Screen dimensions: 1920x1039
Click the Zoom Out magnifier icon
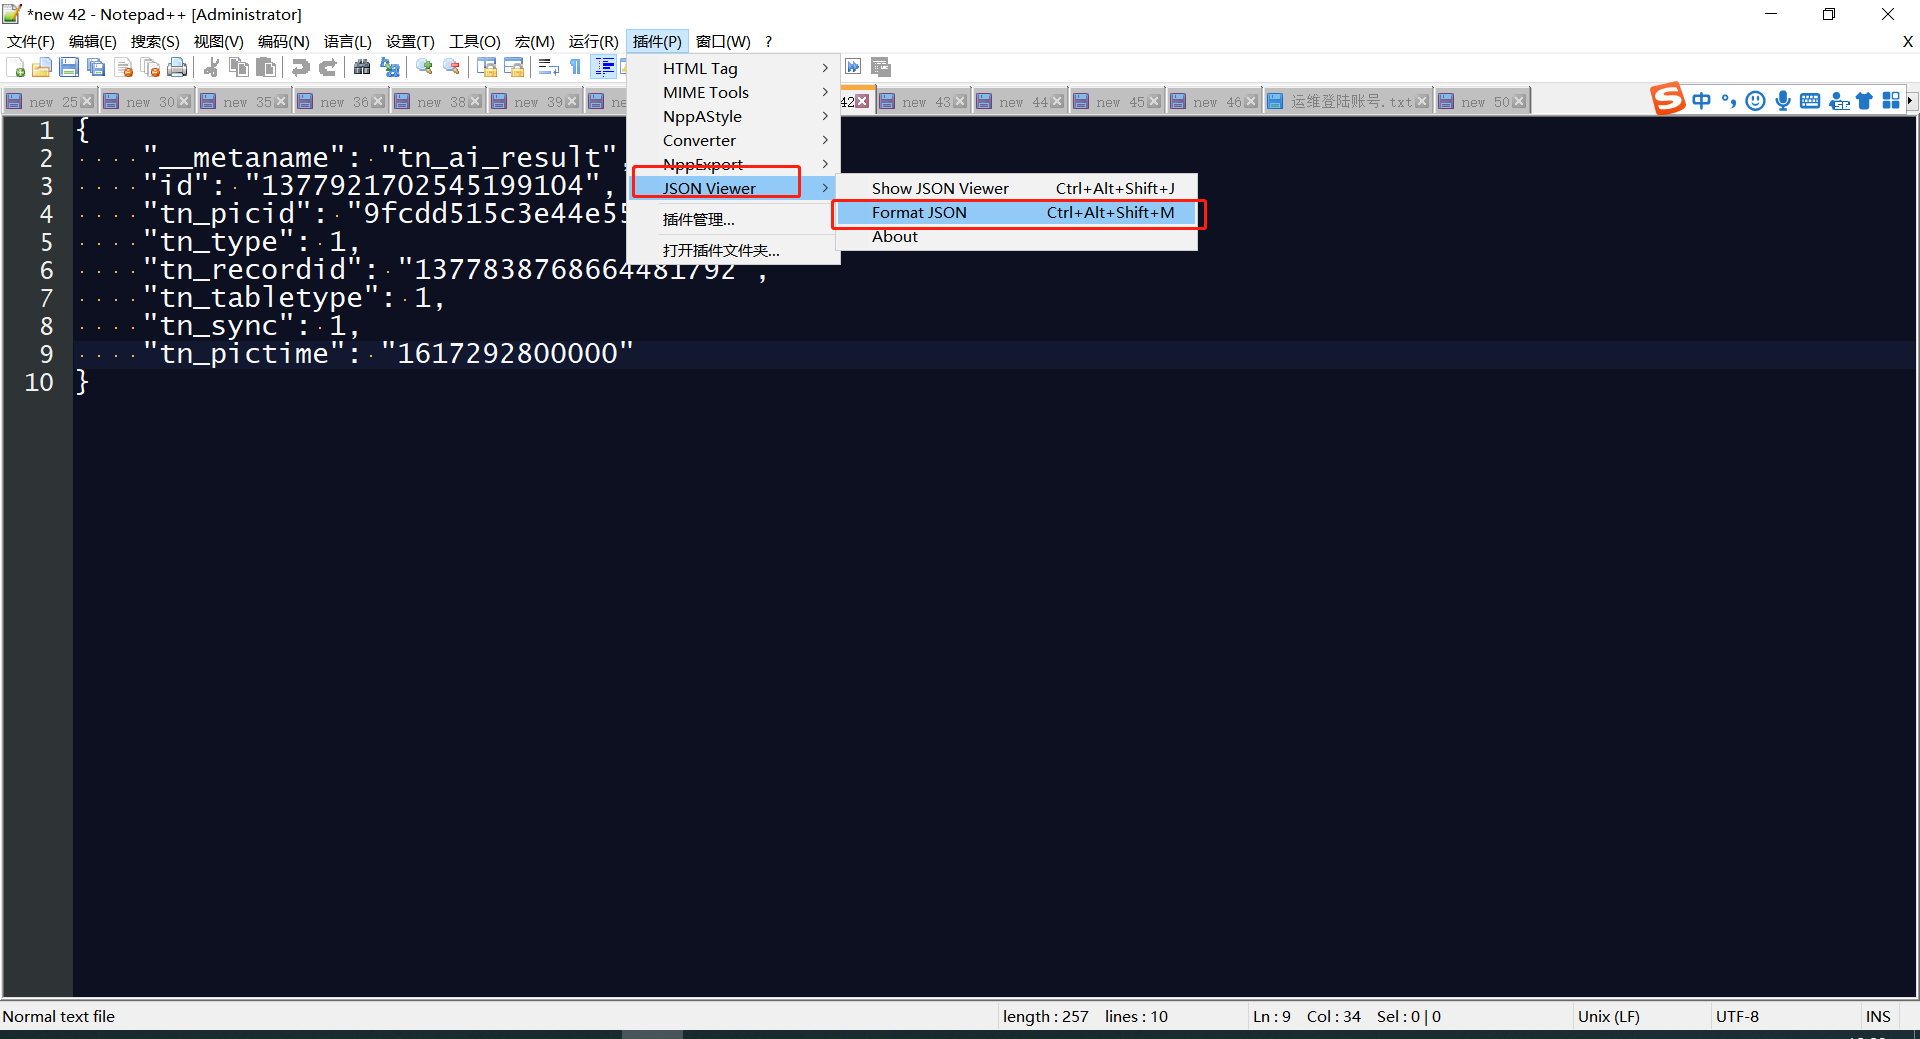[451, 67]
